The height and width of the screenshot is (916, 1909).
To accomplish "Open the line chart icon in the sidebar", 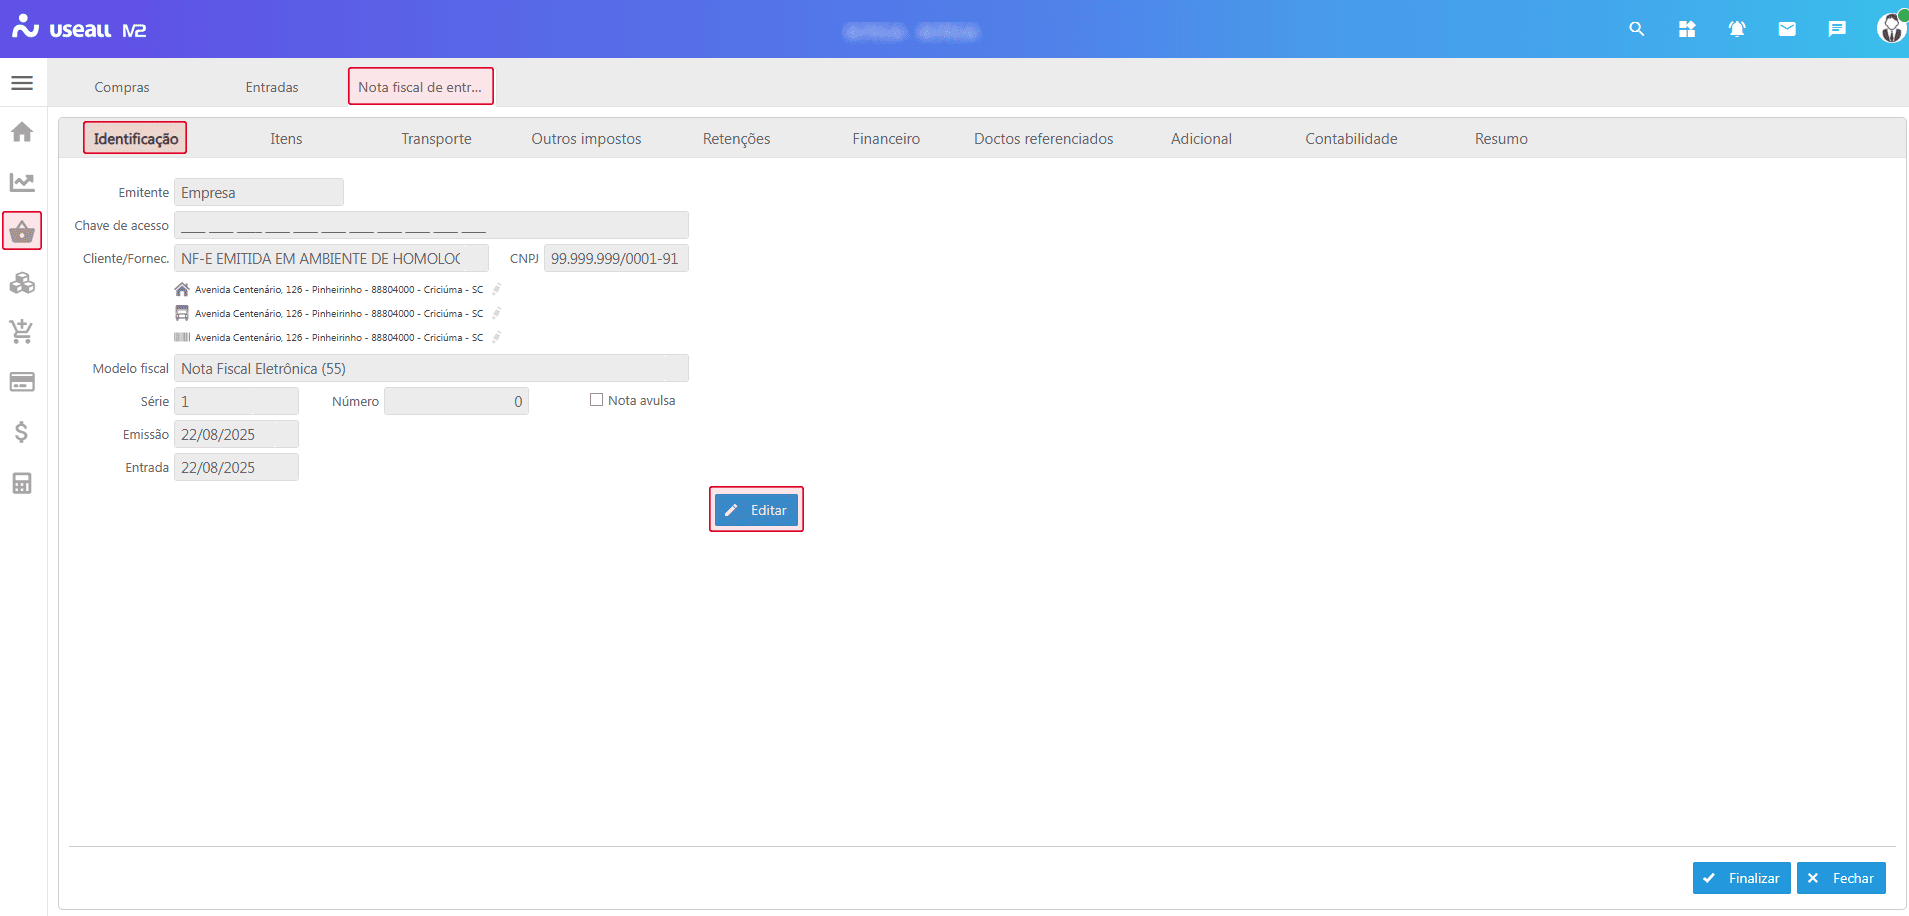I will 22,182.
